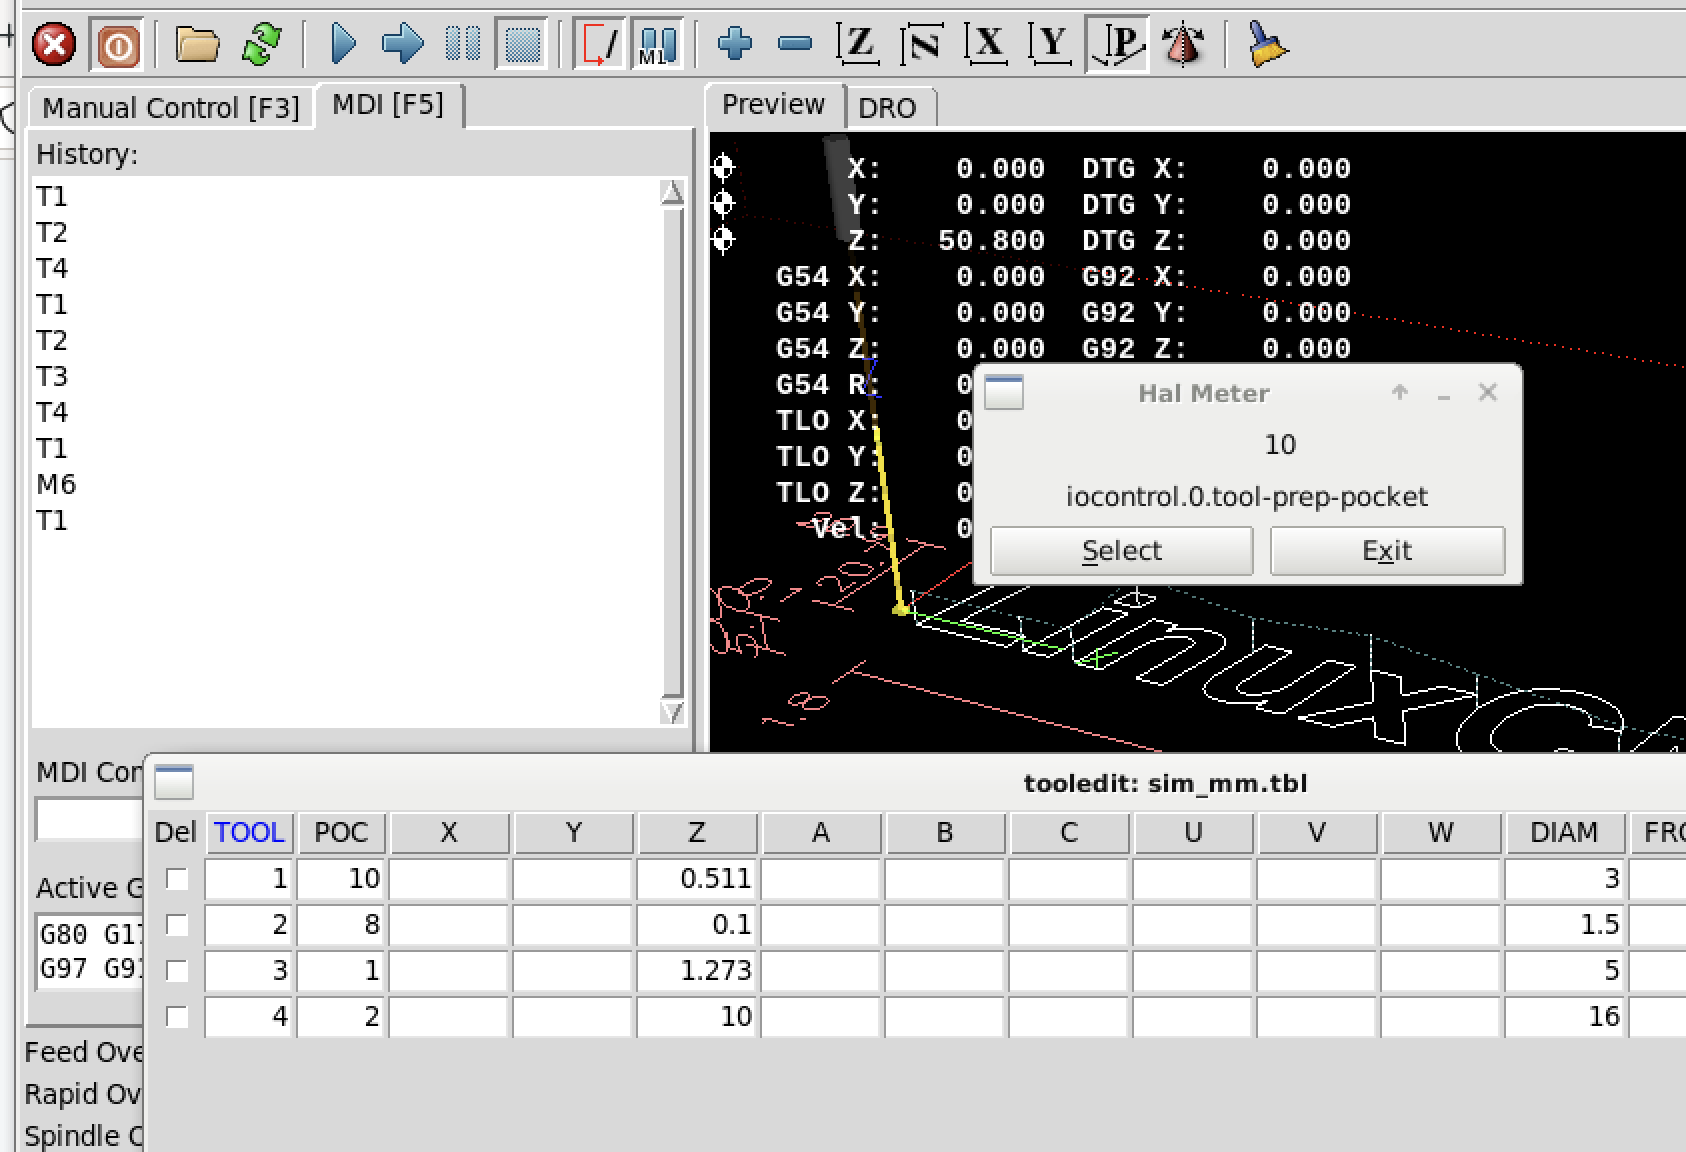Toggle block delete skip lines

(599, 45)
